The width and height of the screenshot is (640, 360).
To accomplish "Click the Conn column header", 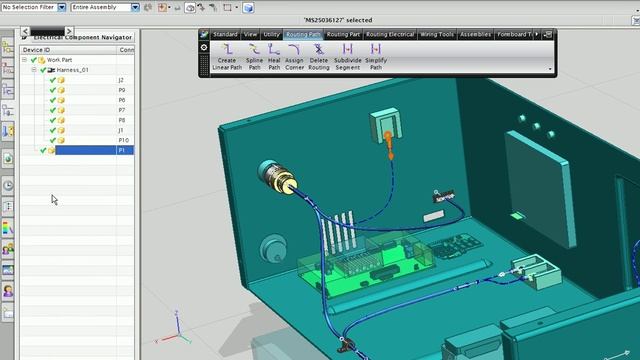I will pyautogui.click(x=126, y=50).
